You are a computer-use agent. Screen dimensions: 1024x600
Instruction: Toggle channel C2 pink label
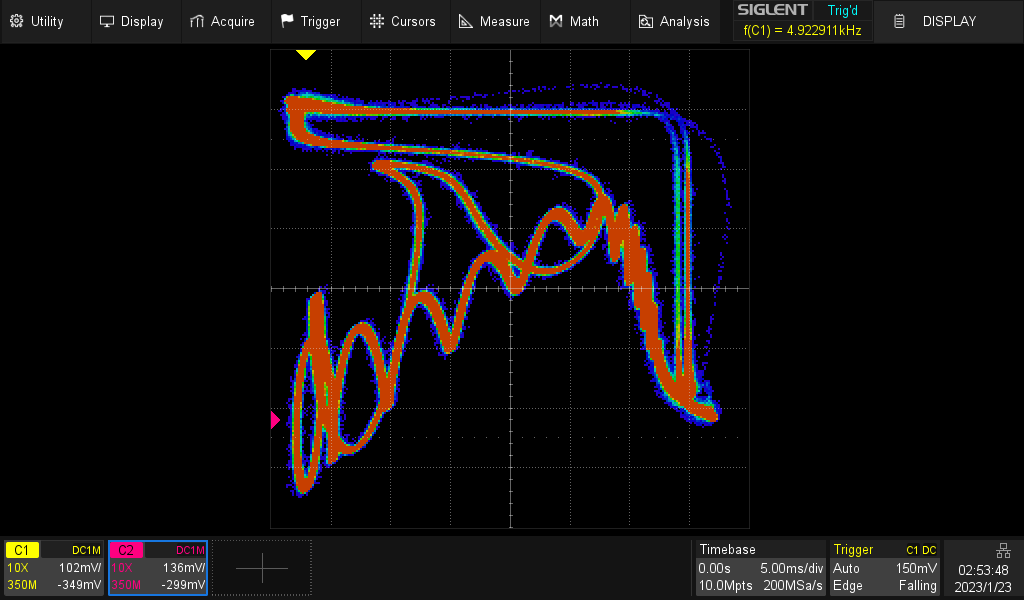point(126,550)
